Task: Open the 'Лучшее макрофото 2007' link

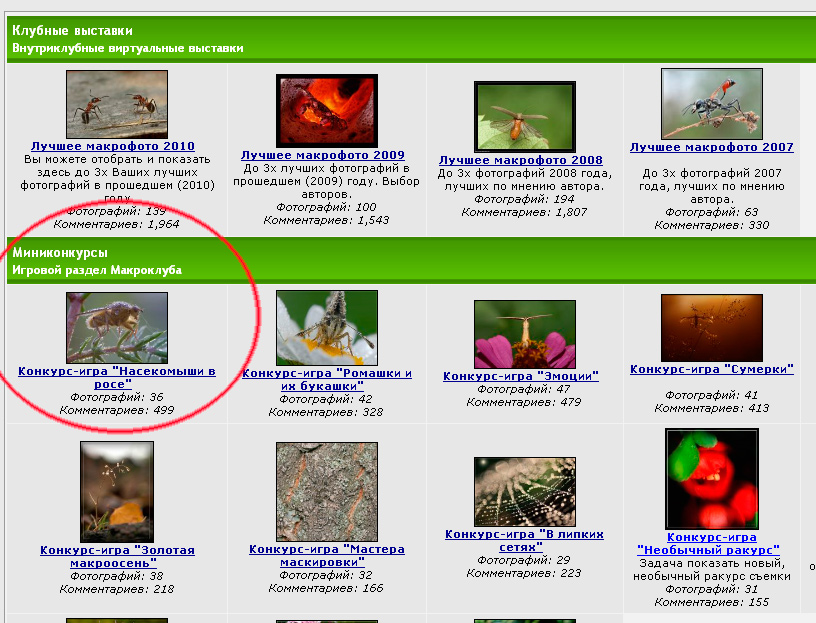Action: coord(712,147)
